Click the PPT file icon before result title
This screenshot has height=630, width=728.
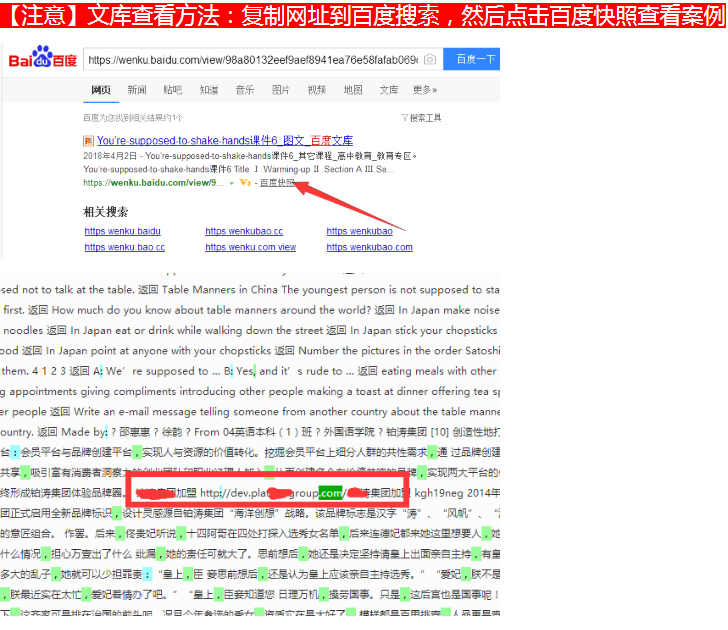click(88, 141)
